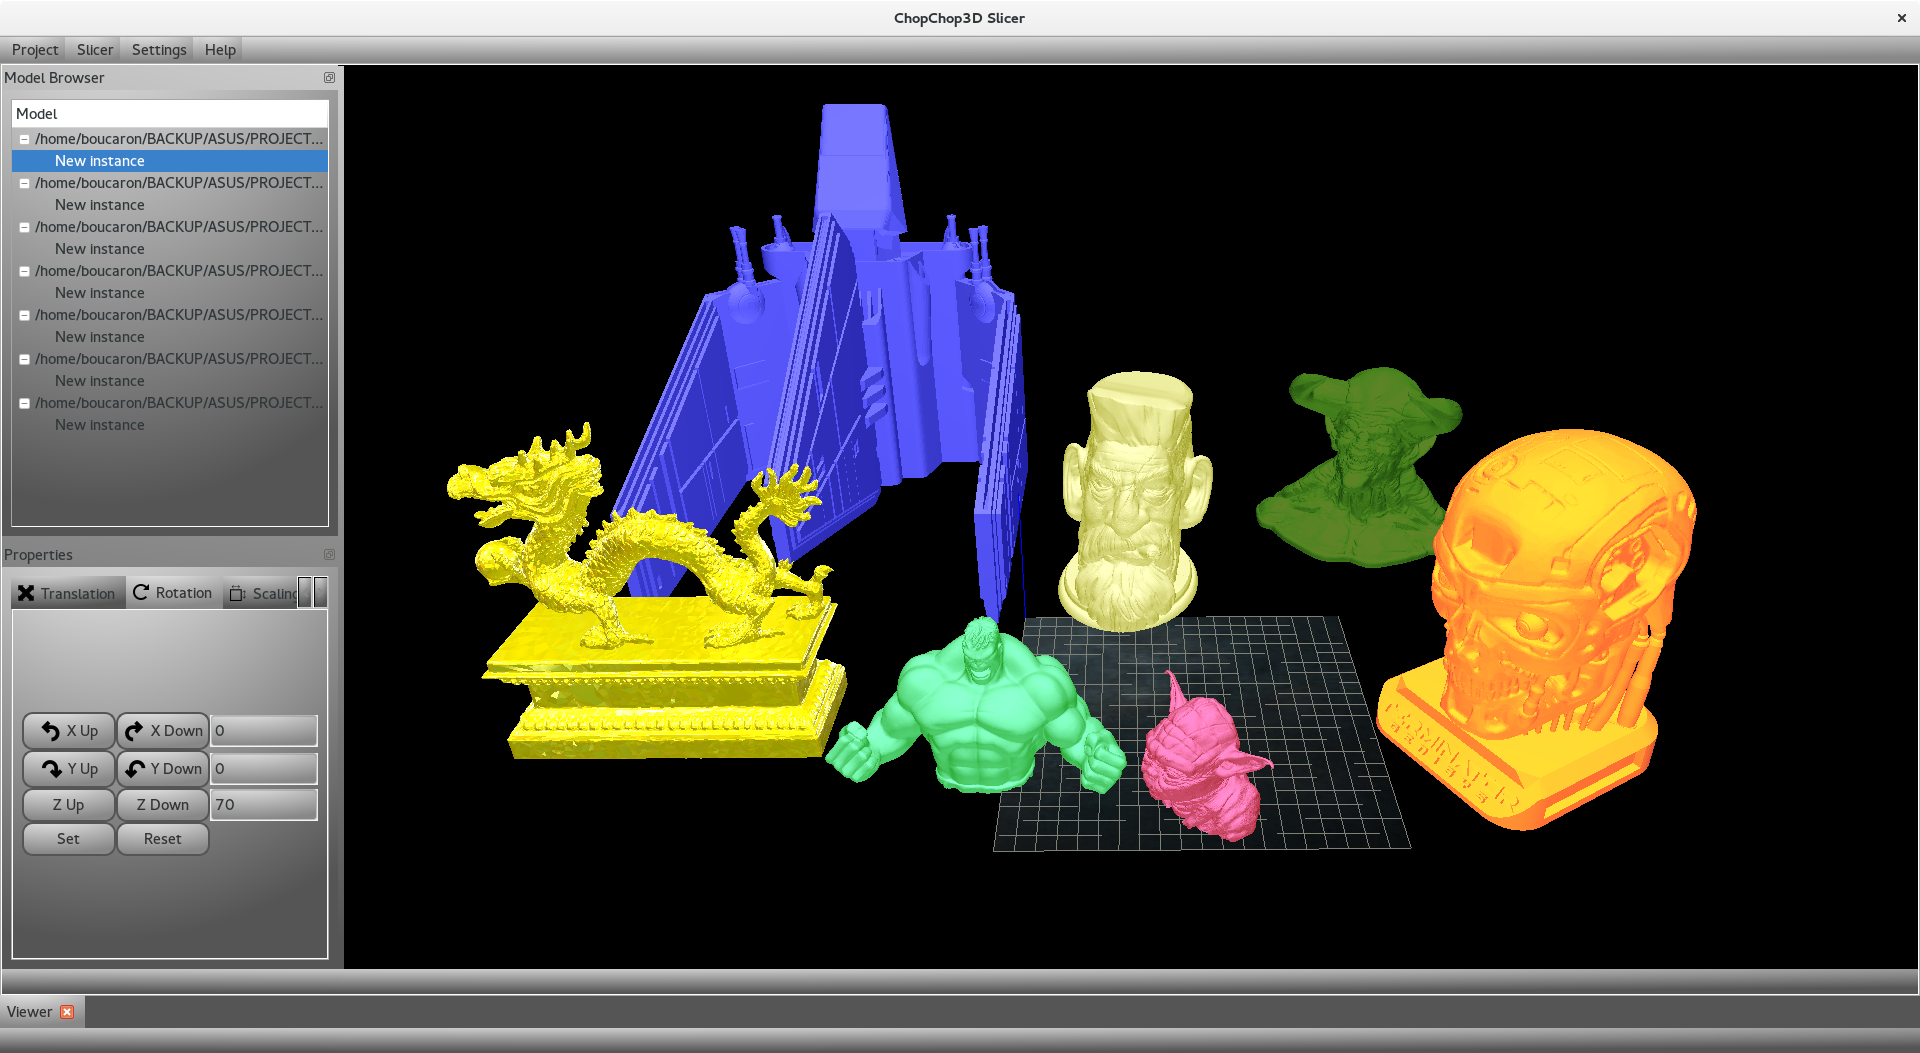Screen dimensions: 1920x1053
Task: Open the Slicer menu
Action: point(95,50)
